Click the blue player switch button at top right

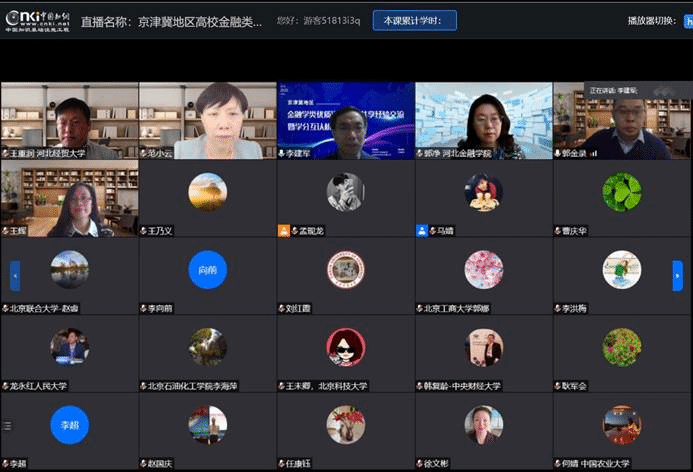(x=688, y=20)
